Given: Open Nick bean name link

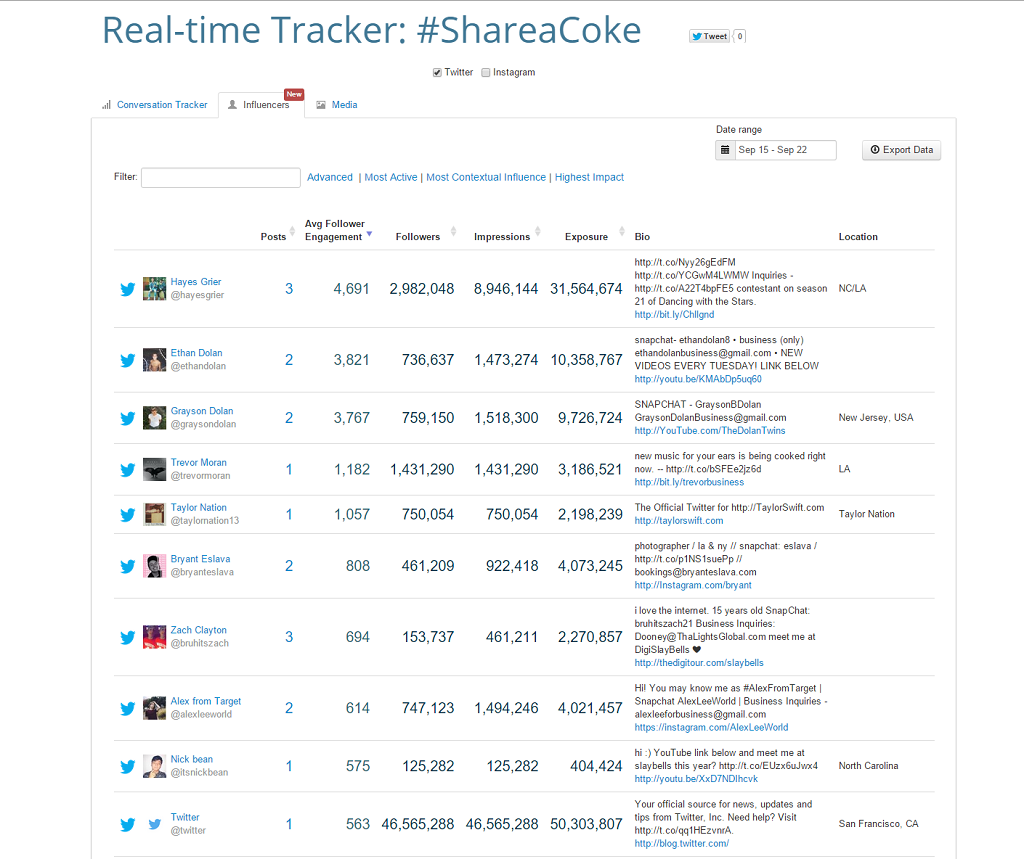Looking at the screenshot, I should coord(191,760).
